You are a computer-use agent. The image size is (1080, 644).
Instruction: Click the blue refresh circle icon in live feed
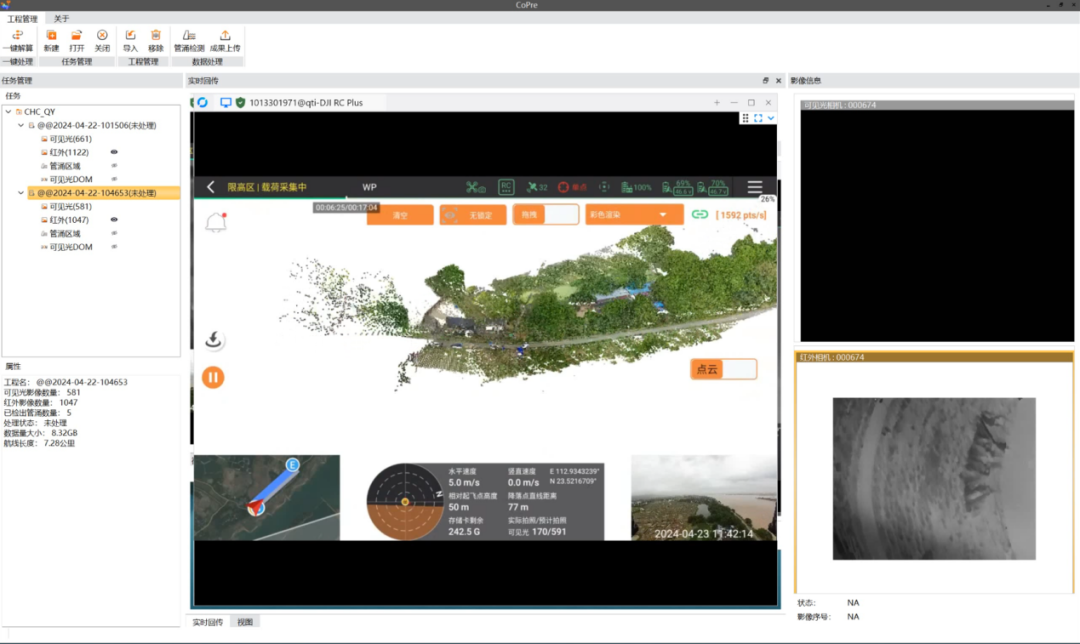coord(202,103)
